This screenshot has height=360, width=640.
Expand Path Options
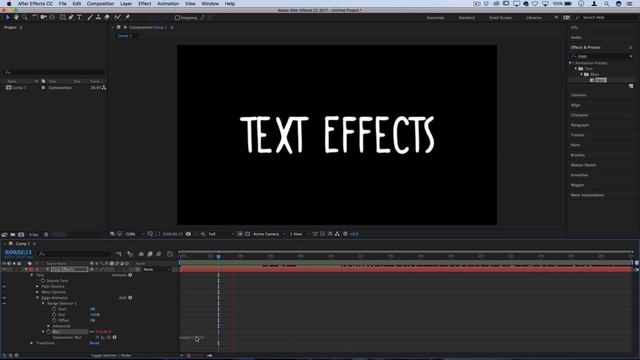(37, 287)
